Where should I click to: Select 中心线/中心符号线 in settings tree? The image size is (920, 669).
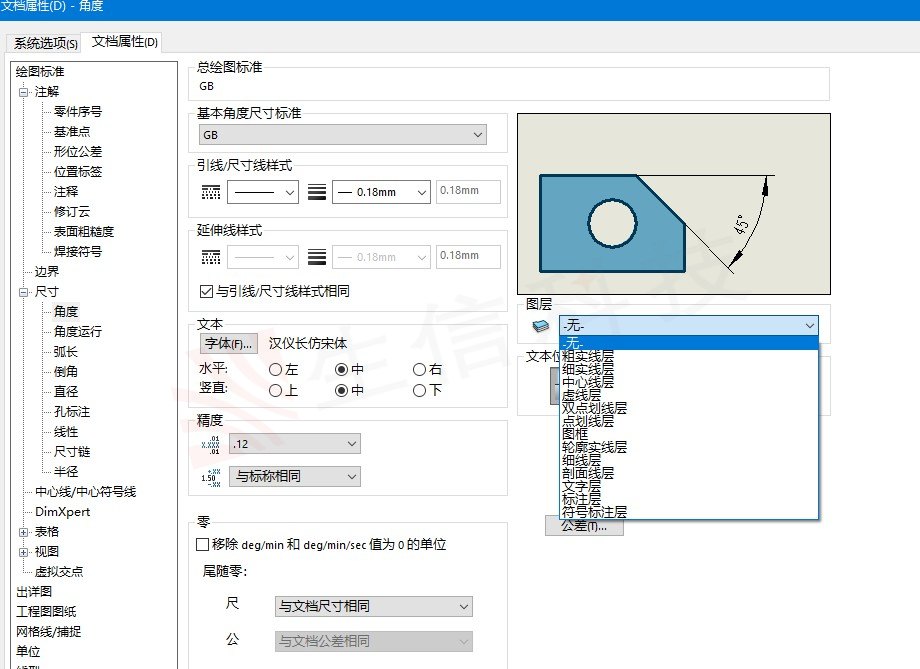point(85,492)
